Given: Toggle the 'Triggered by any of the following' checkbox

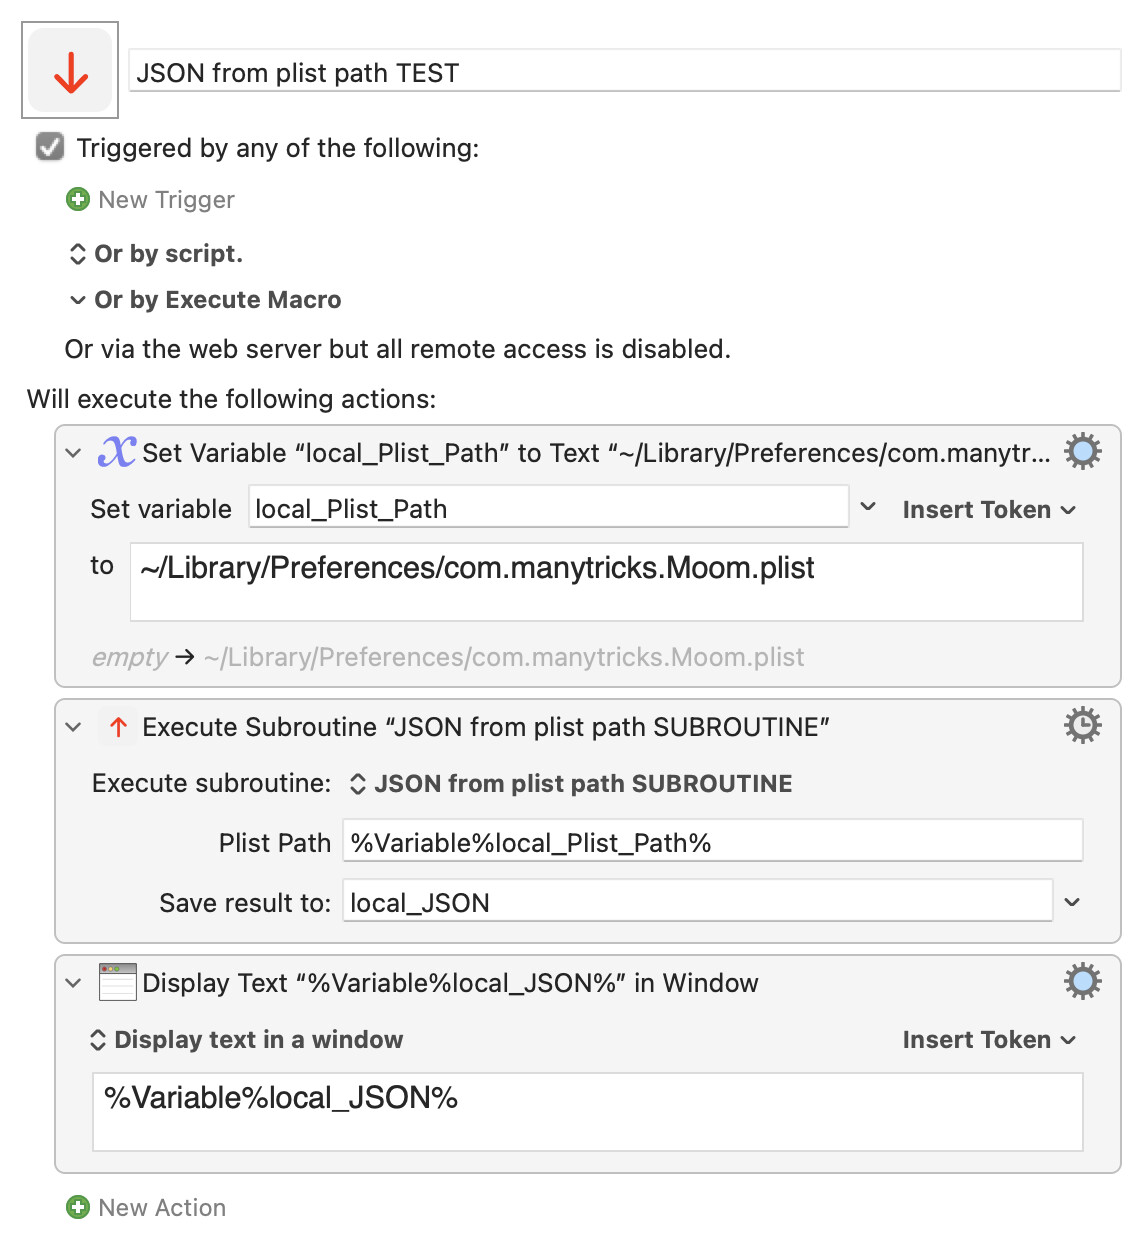Looking at the screenshot, I should [50, 147].
